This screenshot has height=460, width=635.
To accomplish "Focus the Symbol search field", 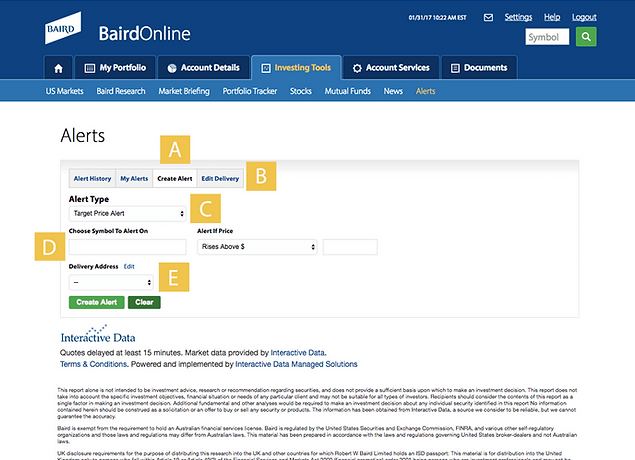I will point(547,37).
